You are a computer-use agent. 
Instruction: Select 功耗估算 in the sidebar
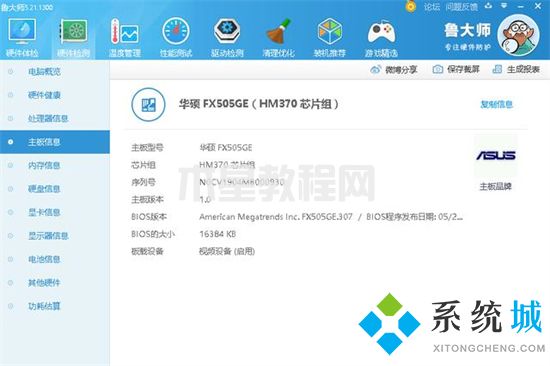55,306
